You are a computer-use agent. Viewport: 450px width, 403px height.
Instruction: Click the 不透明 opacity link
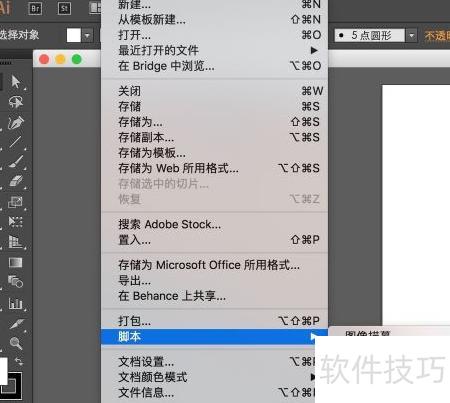437,35
